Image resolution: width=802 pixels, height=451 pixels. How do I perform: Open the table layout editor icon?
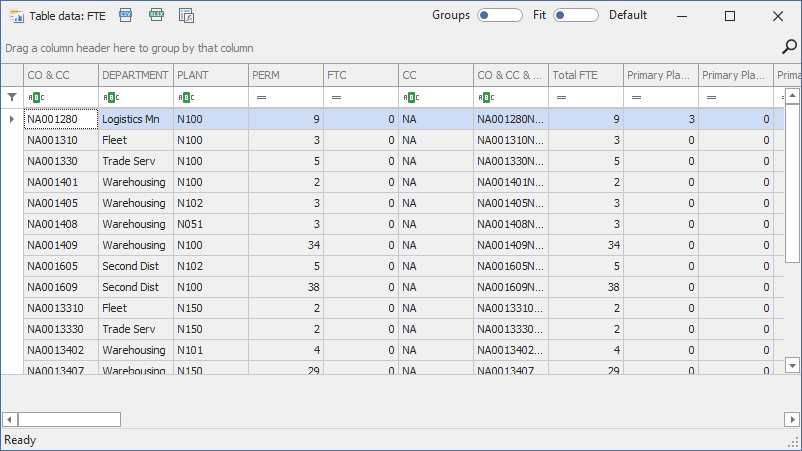186,15
